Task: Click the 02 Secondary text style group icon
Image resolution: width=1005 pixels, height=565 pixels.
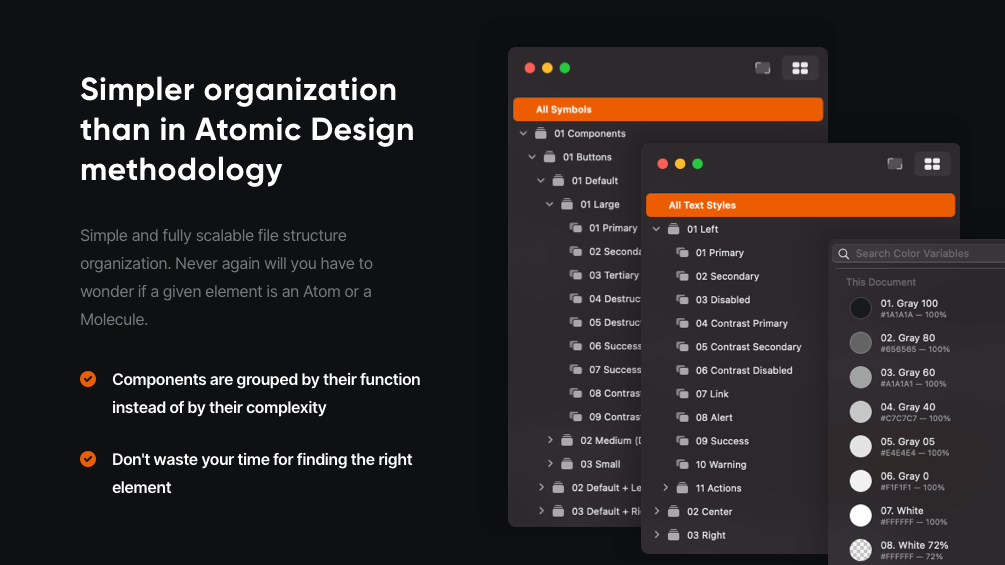Action: (x=683, y=276)
